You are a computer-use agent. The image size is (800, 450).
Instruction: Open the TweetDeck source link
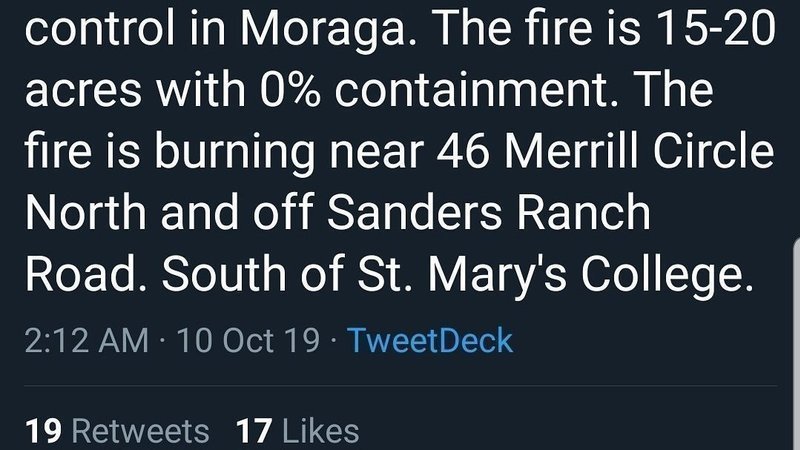click(x=430, y=340)
